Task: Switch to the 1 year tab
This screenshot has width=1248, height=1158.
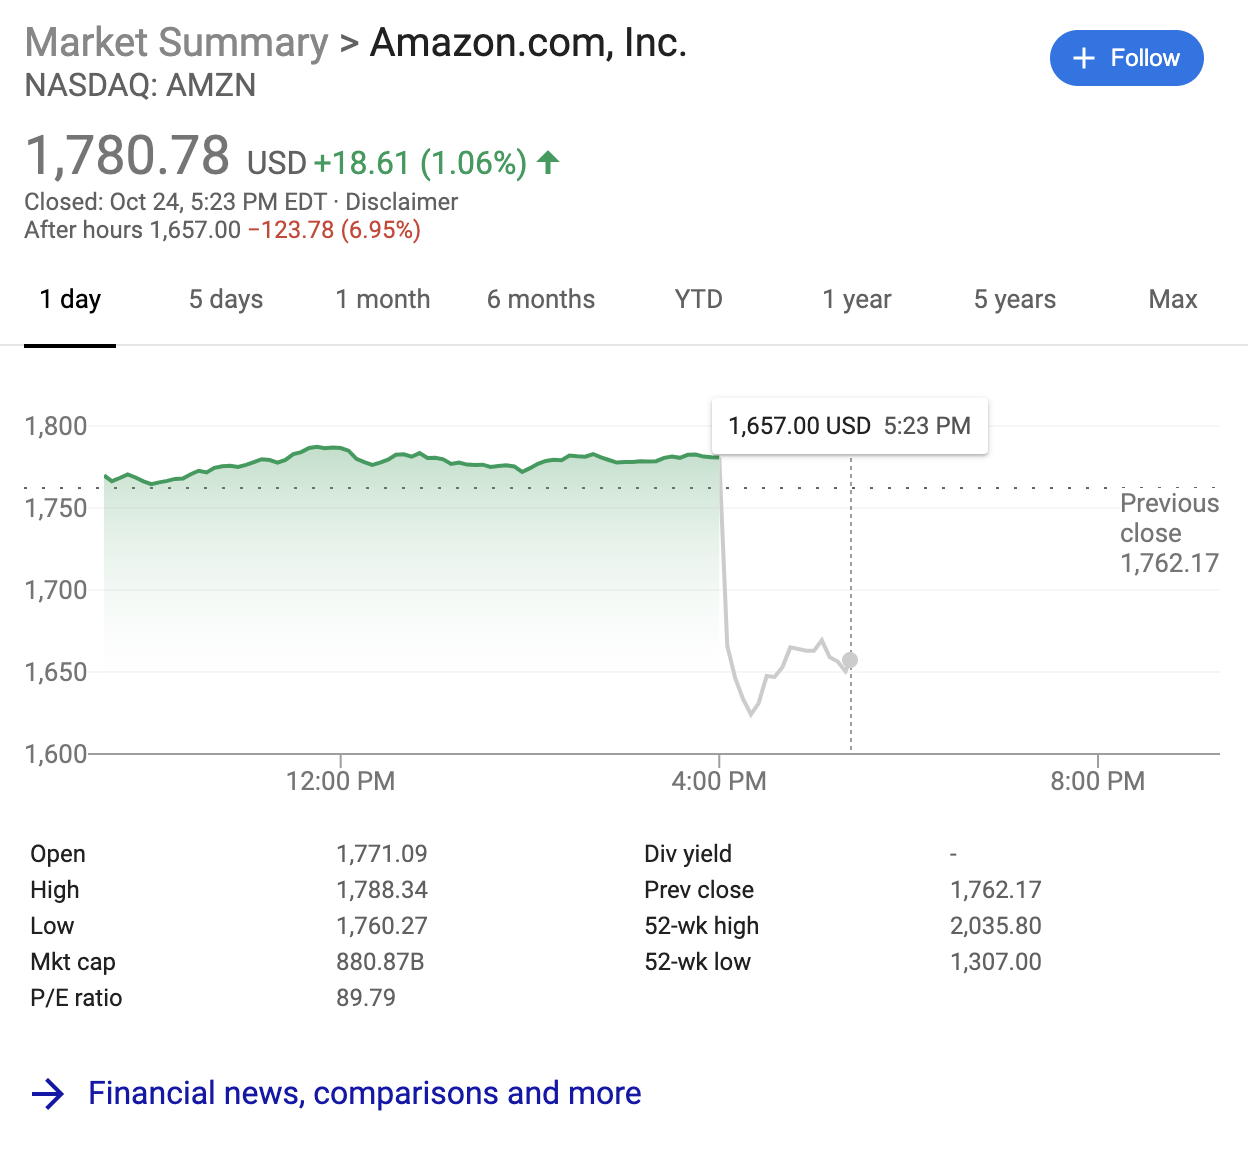Action: 857,299
